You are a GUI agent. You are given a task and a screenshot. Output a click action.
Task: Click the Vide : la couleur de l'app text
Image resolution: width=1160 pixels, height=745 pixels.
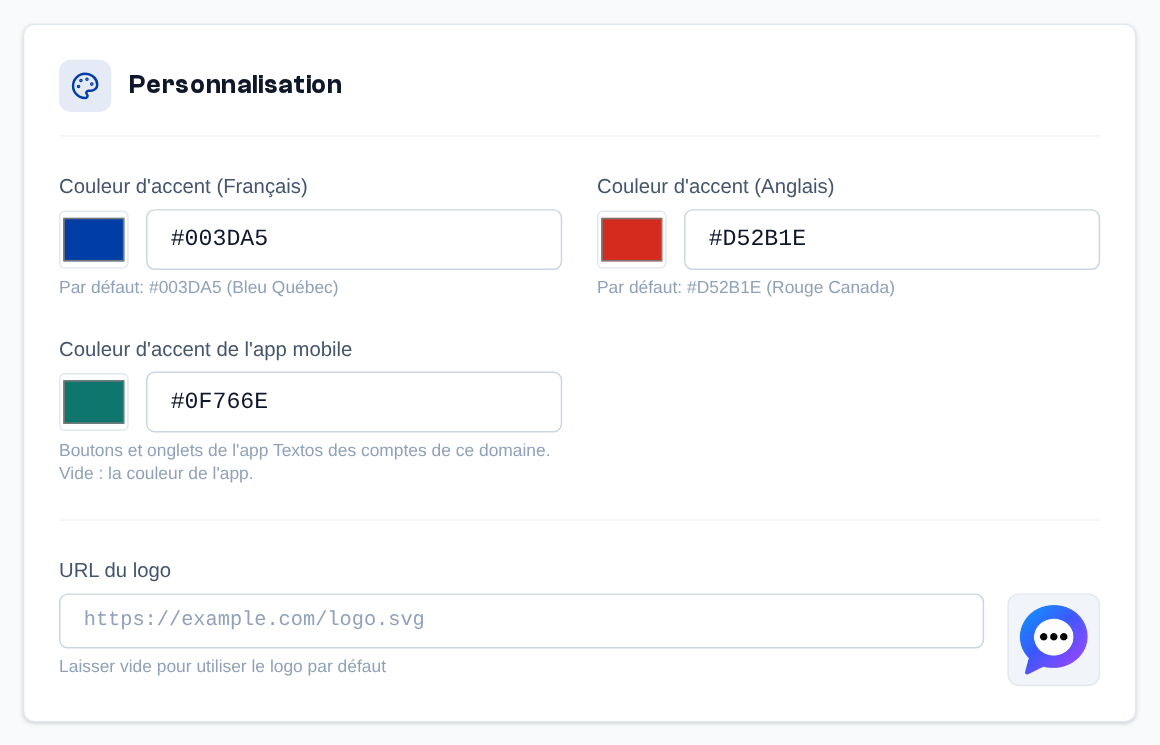tap(156, 473)
